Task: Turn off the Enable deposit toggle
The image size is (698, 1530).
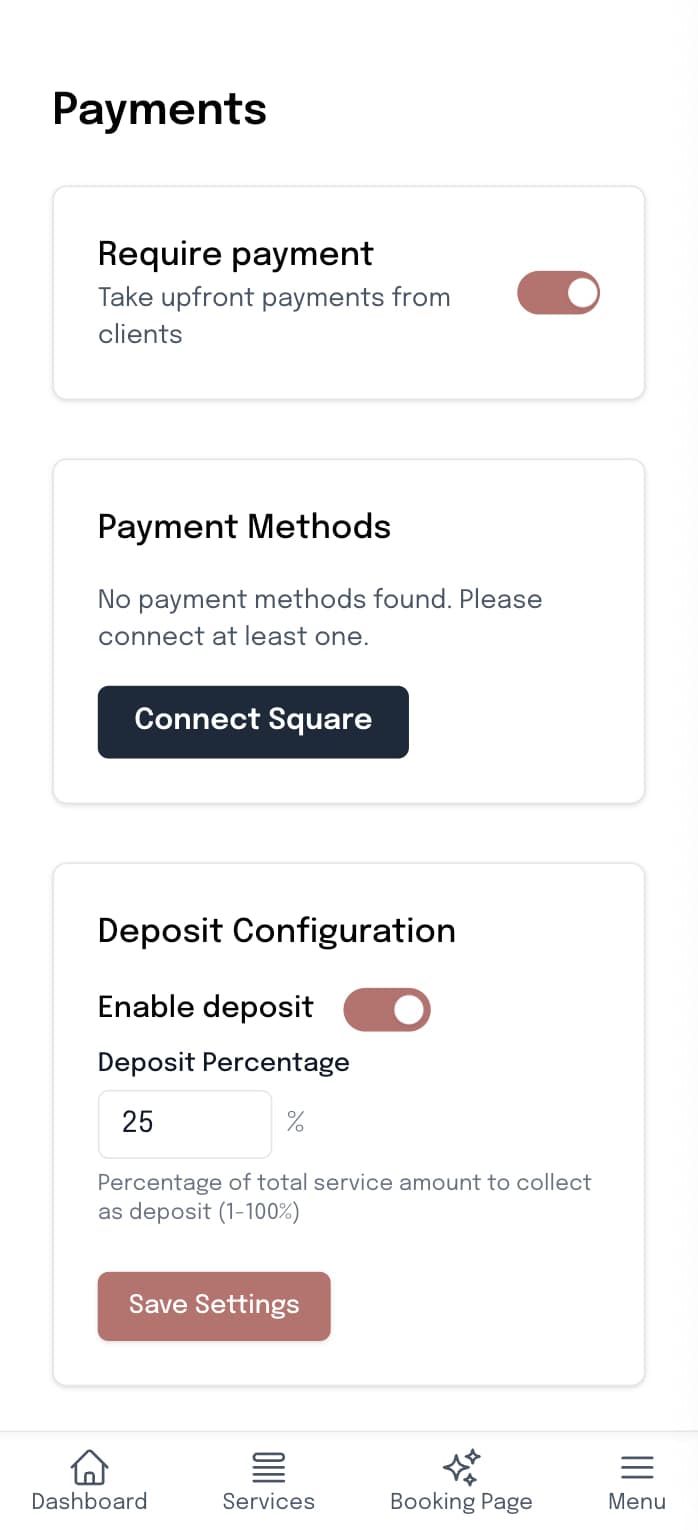Action: click(387, 1009)
